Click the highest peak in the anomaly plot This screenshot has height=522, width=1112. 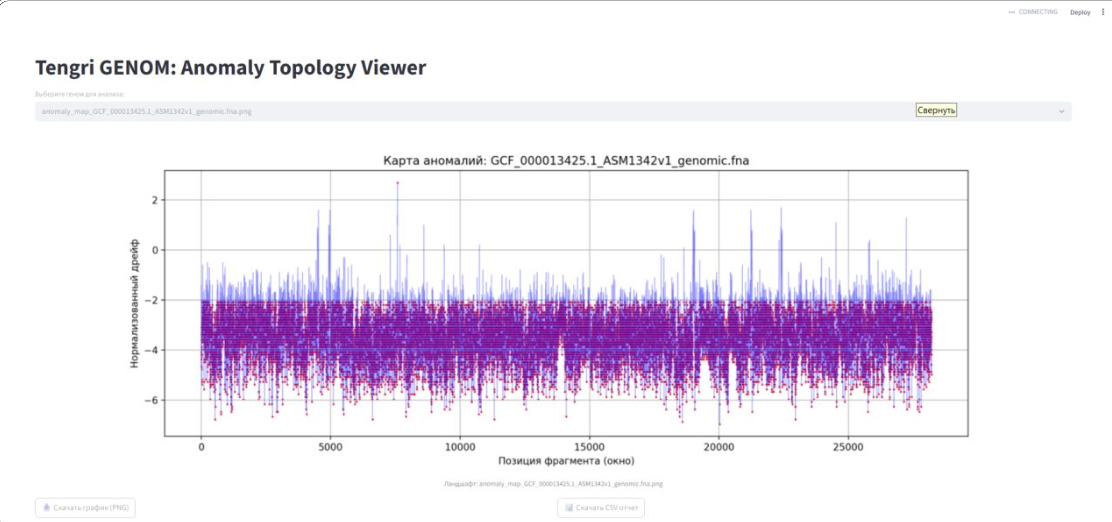point(397,183)
